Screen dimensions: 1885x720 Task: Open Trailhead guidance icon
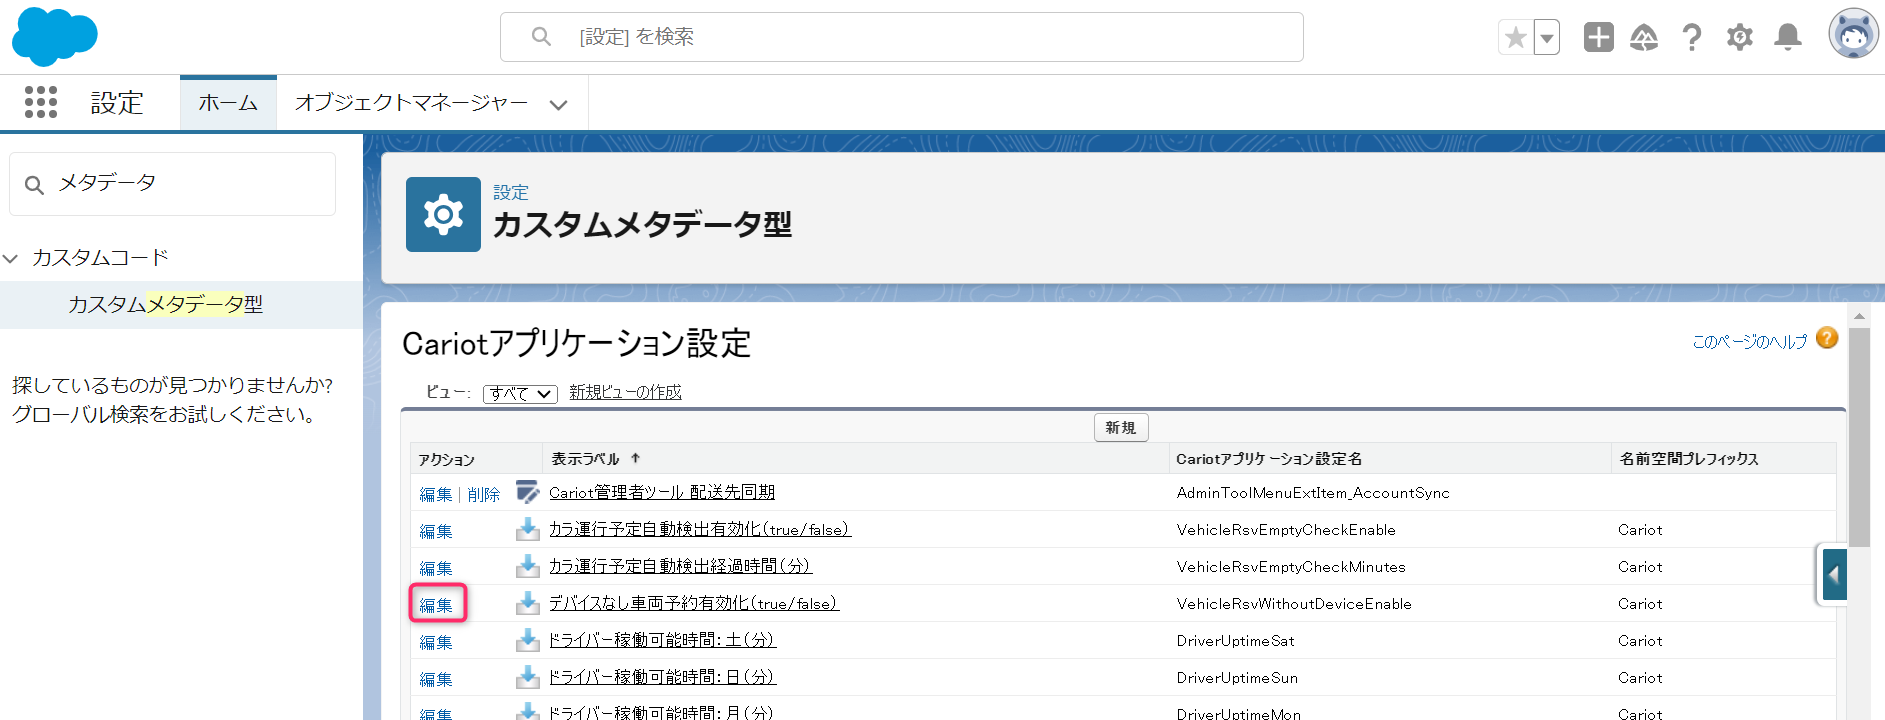tap(1644, 37)
